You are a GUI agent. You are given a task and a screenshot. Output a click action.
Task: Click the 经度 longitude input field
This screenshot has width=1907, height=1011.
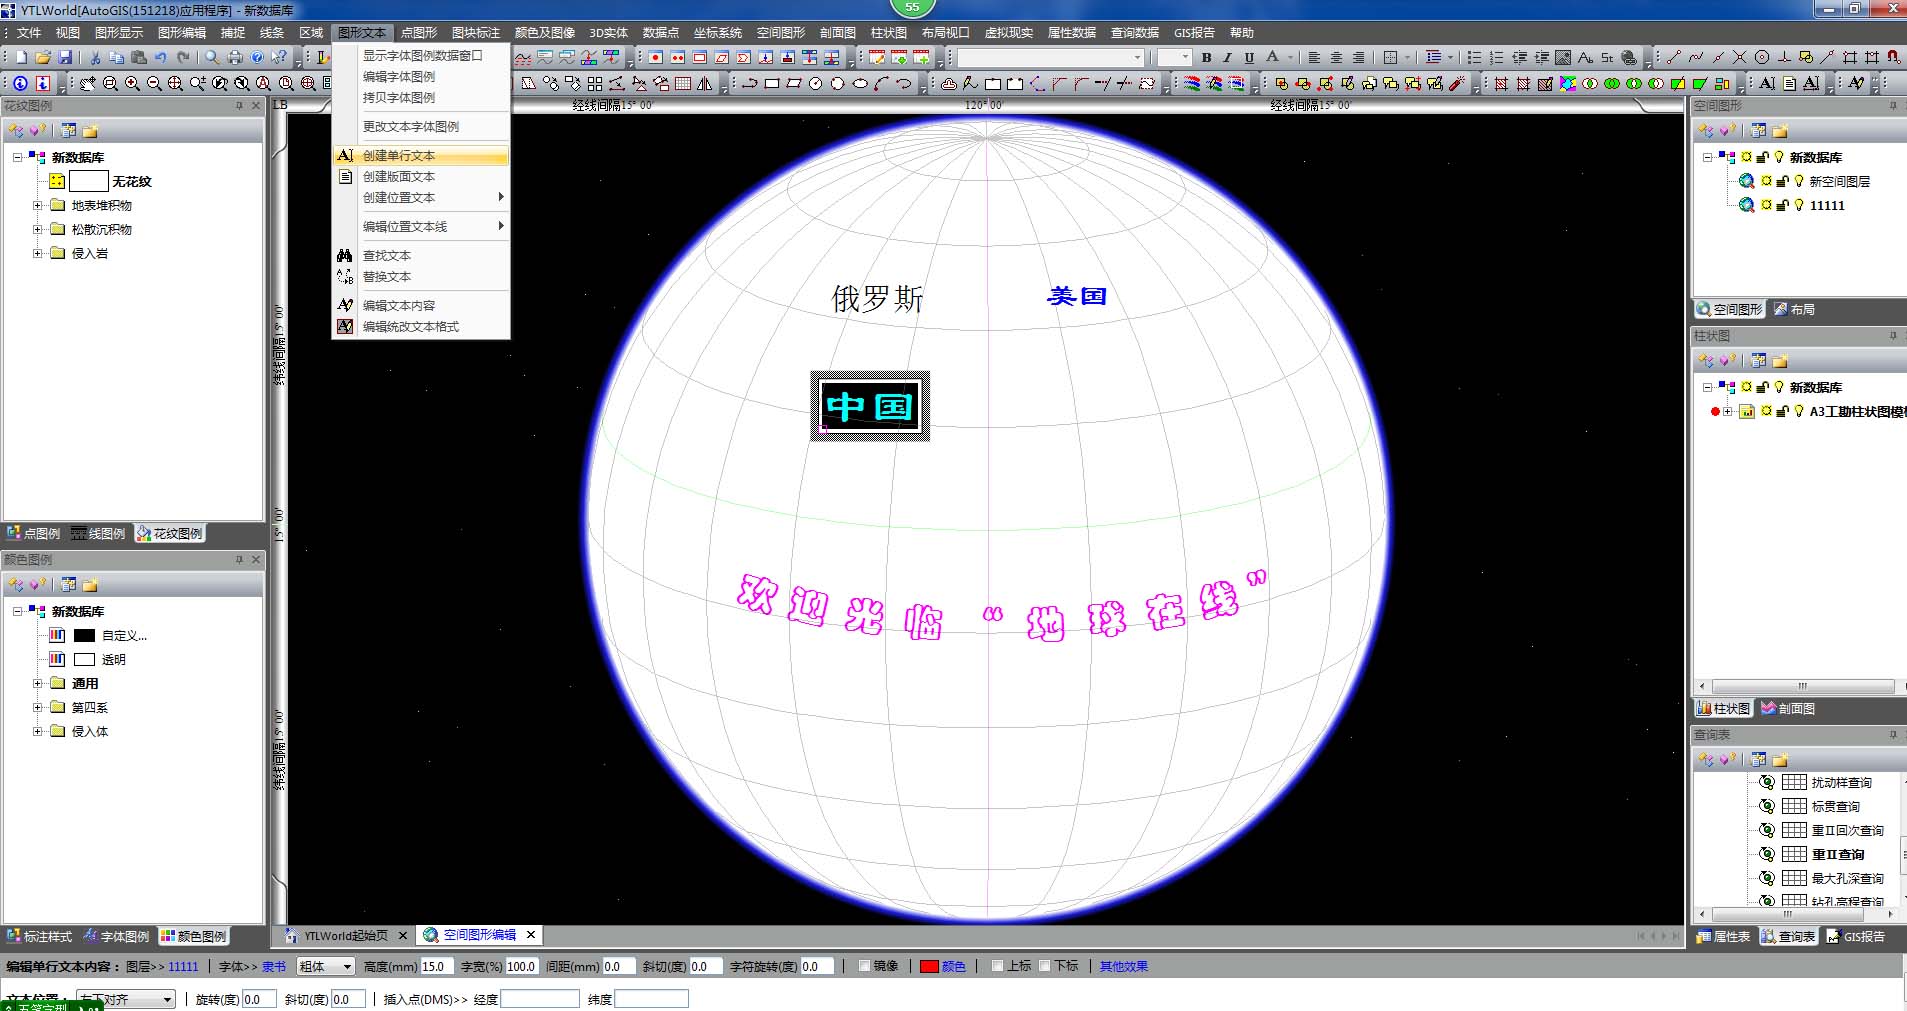pos(539,999)
